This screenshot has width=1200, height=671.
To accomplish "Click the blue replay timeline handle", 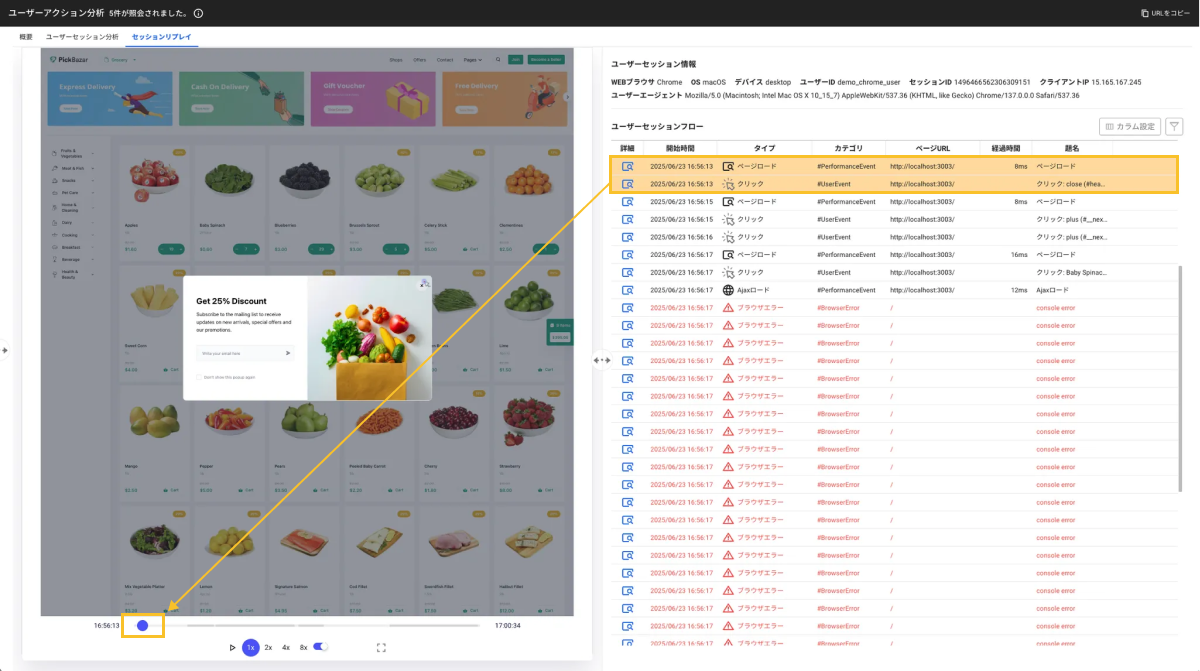I will click(x=142, y=625).
